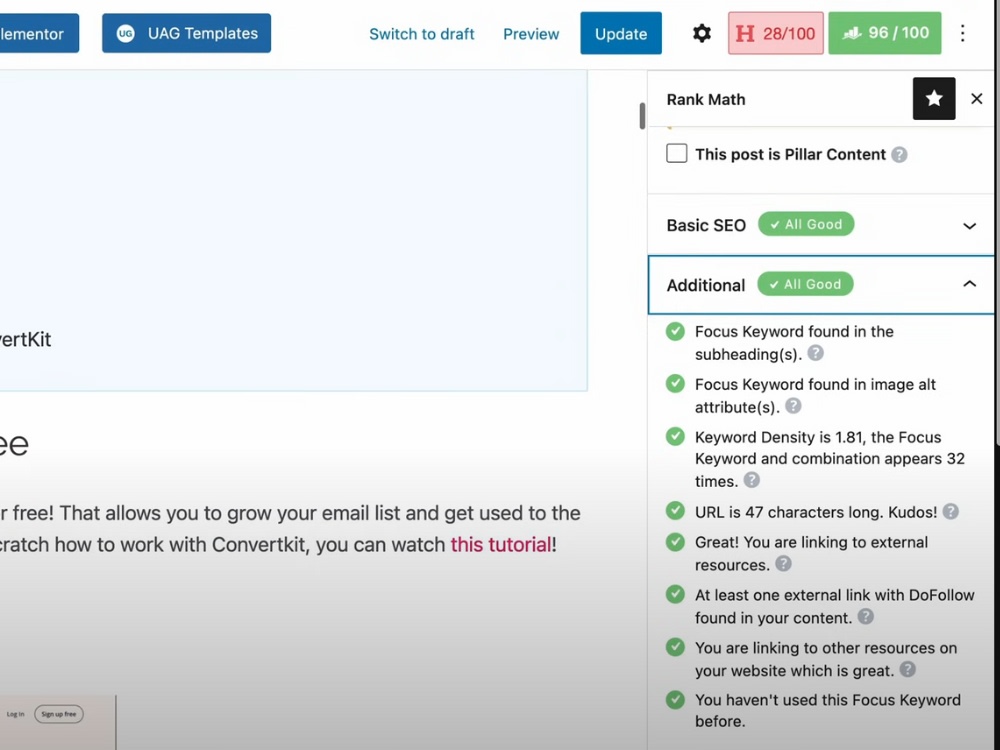Open help for image alt attribute
The width and height of the screenshot is (1000, 750).
793,406
